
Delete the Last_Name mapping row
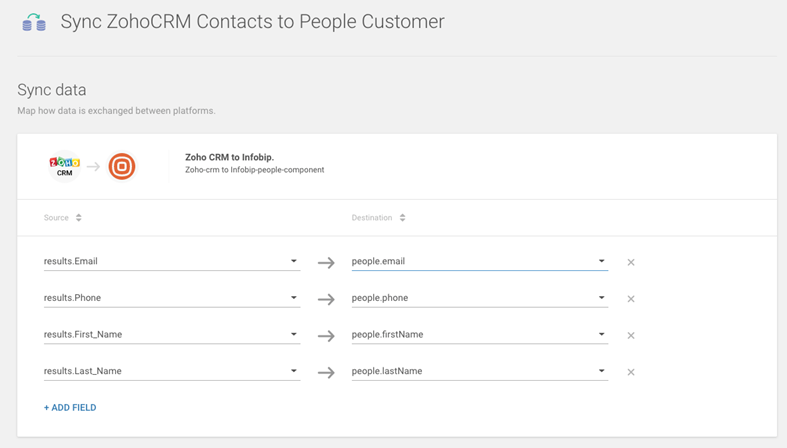coord(631,372)
